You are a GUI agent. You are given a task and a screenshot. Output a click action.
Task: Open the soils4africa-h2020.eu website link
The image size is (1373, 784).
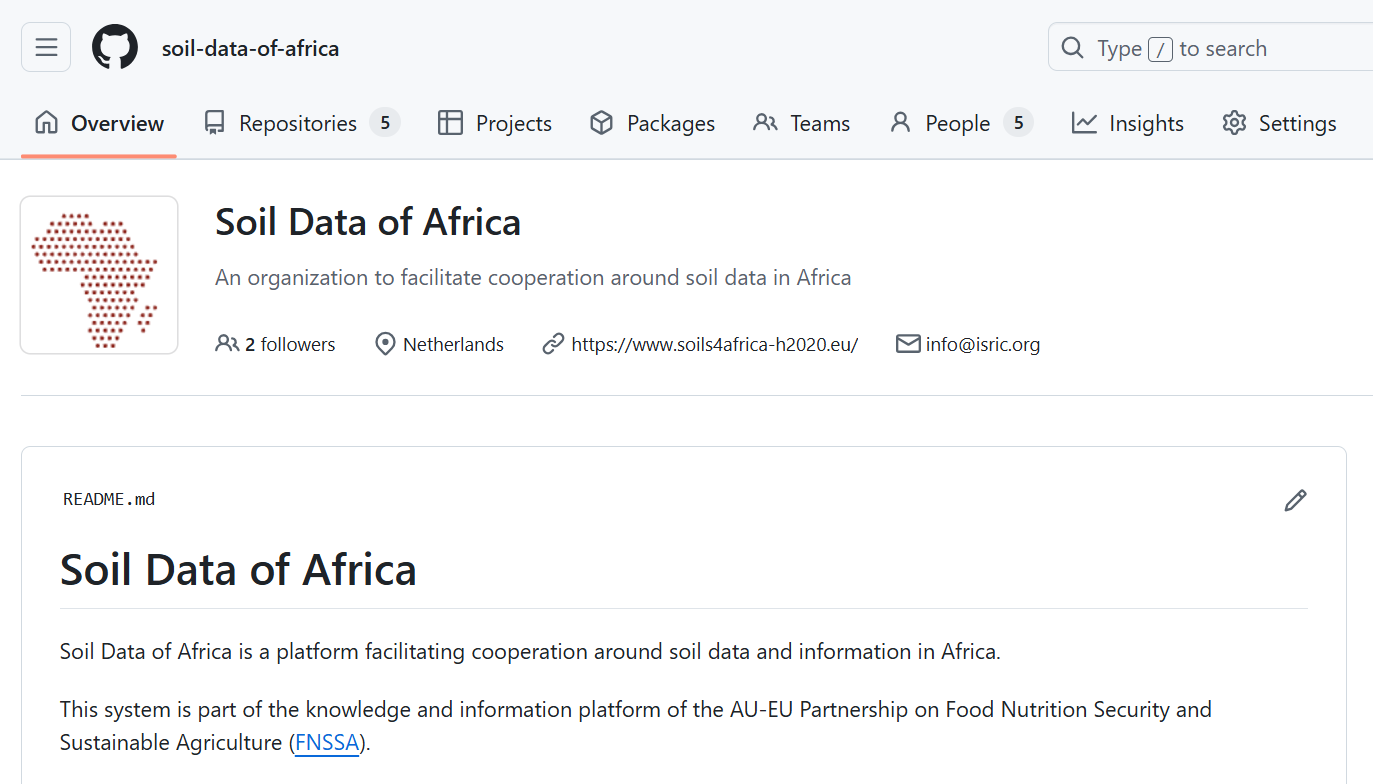coord(714,344)
